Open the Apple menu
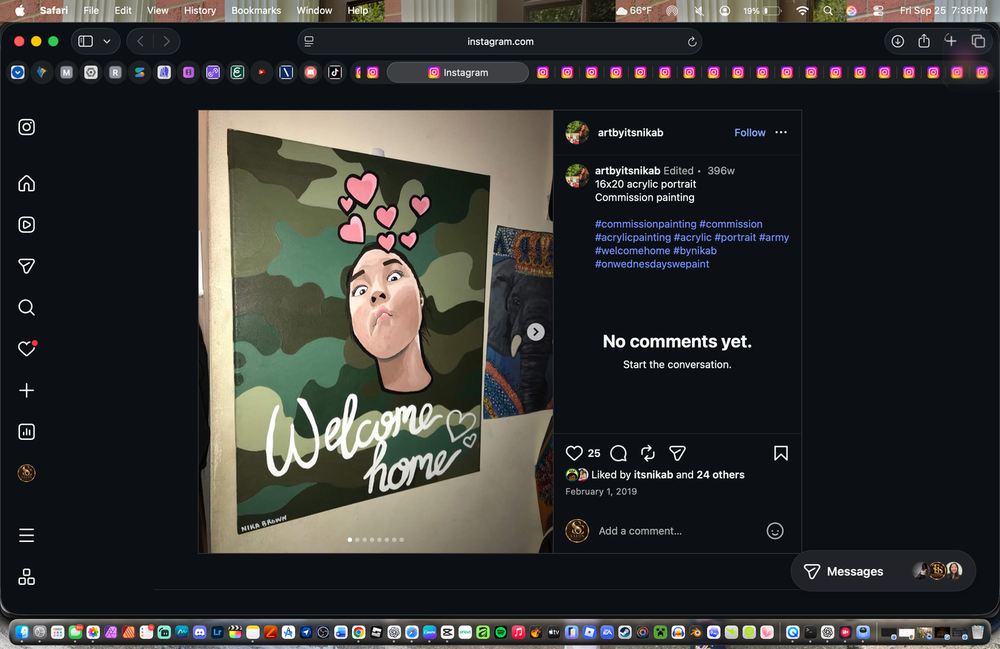 coord(20,10)
